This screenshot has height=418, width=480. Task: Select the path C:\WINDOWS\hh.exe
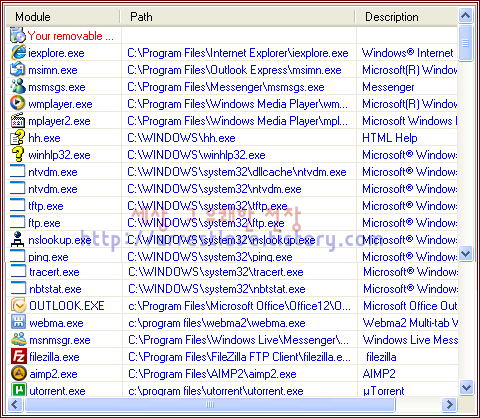pyautogui.click(x=181, y=138)
